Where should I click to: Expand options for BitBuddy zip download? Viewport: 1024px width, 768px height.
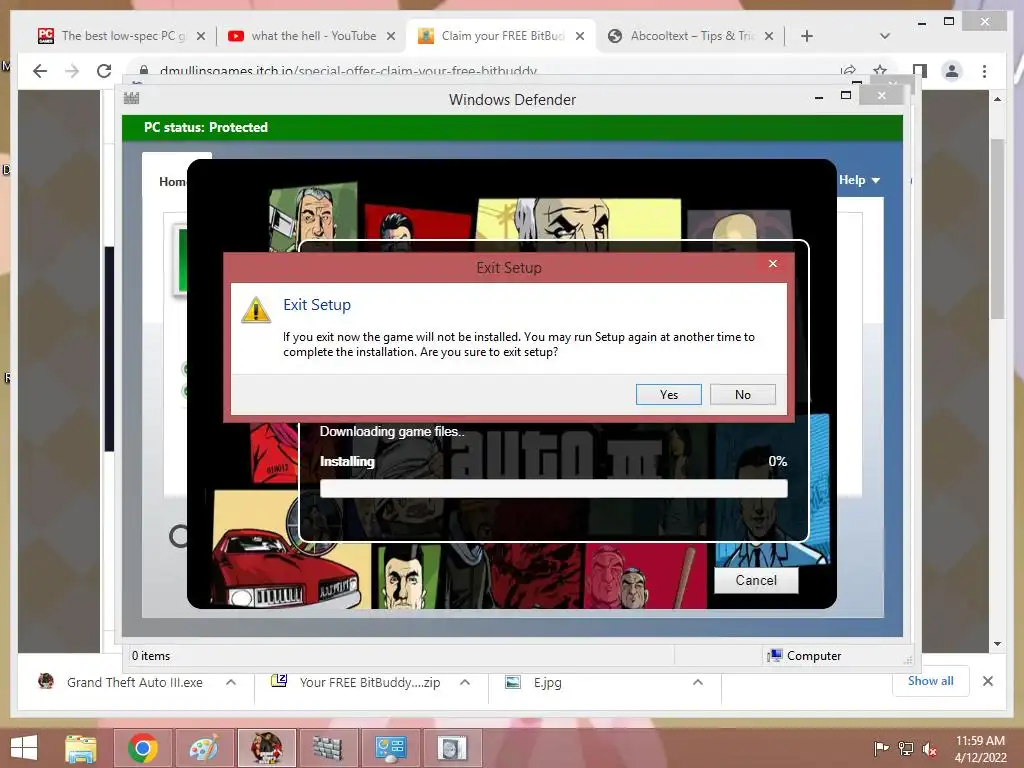click(x=465, y=682)
